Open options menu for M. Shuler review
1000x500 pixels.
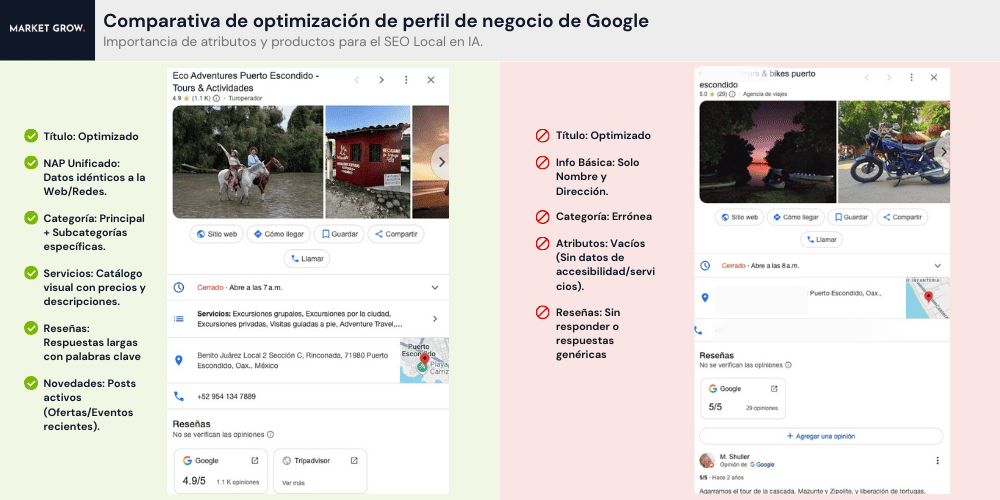[x=938, y=460]
